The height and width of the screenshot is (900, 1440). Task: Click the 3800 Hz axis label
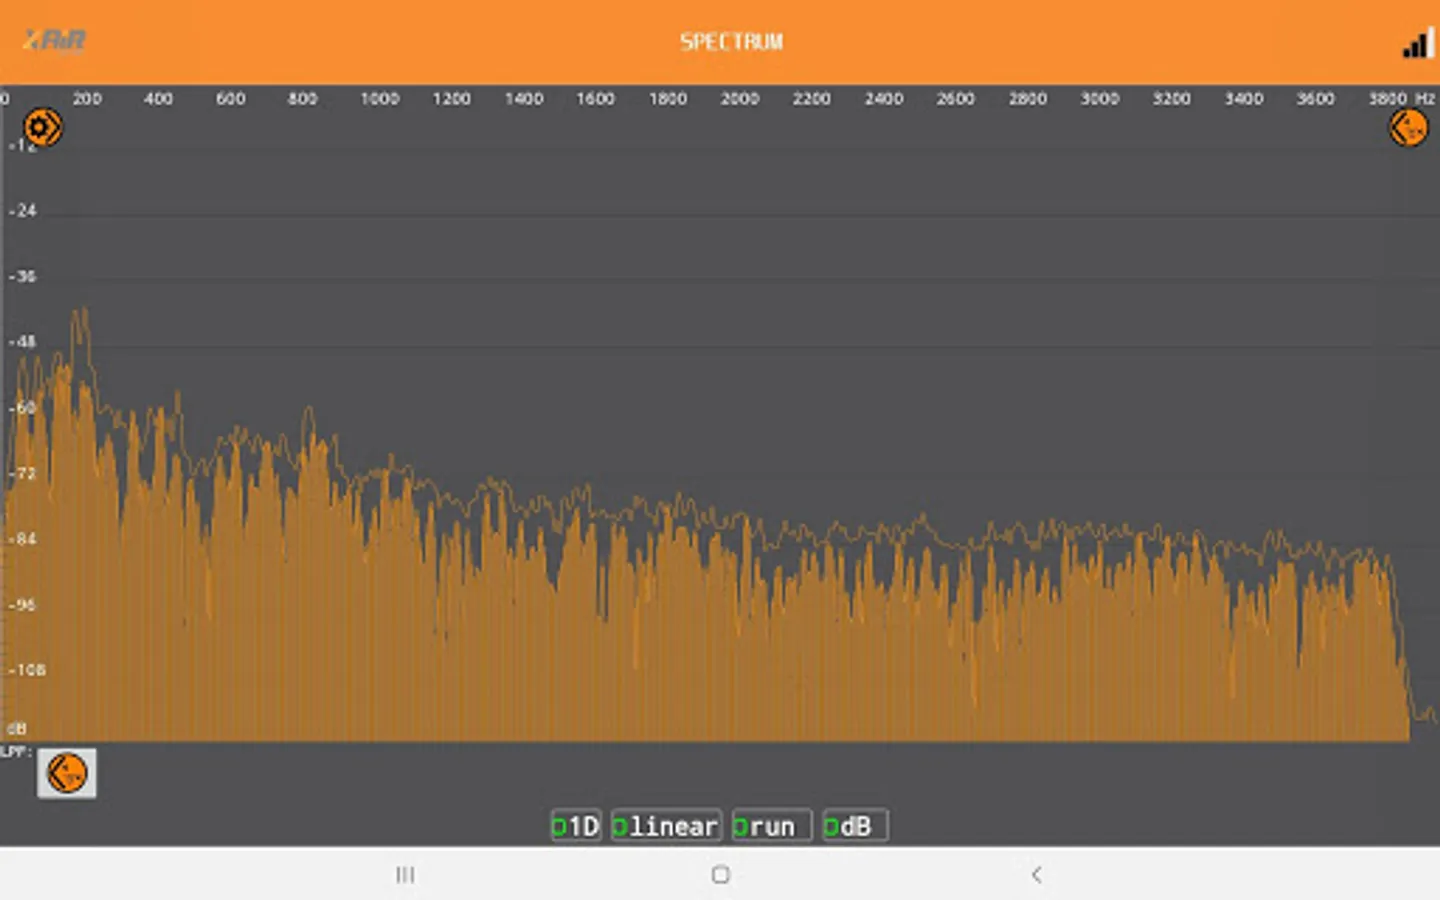point(1388,98)
